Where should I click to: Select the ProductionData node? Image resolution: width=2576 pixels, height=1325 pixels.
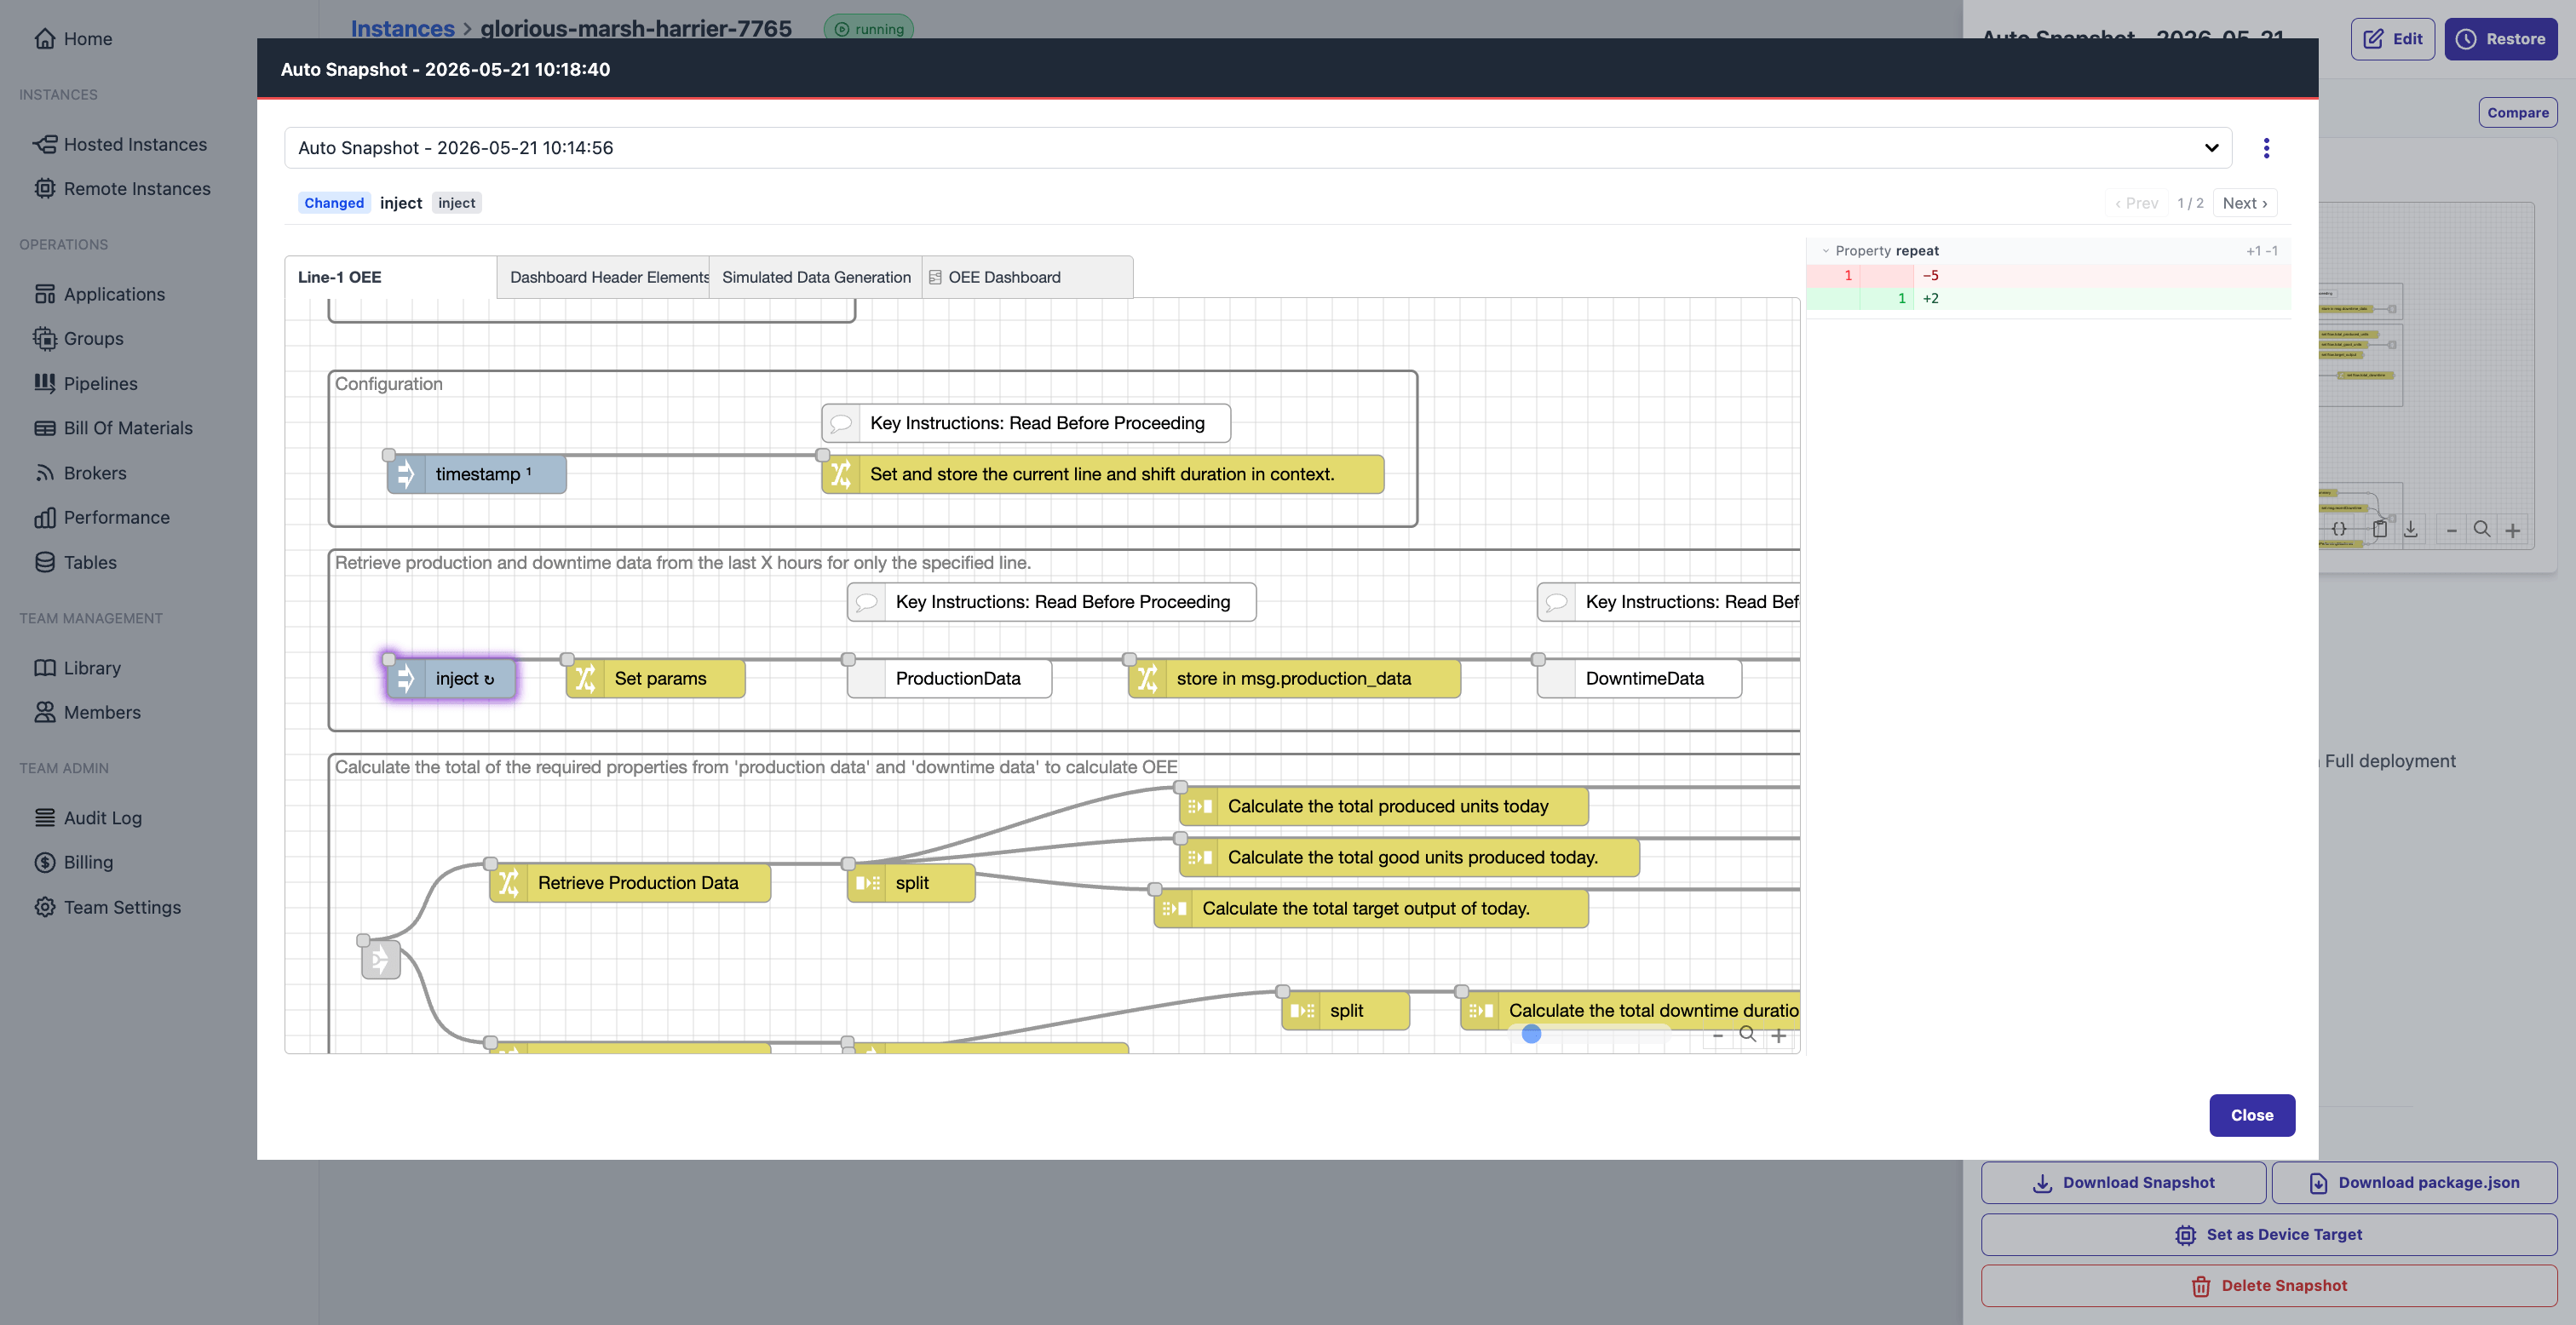(950, 678)
